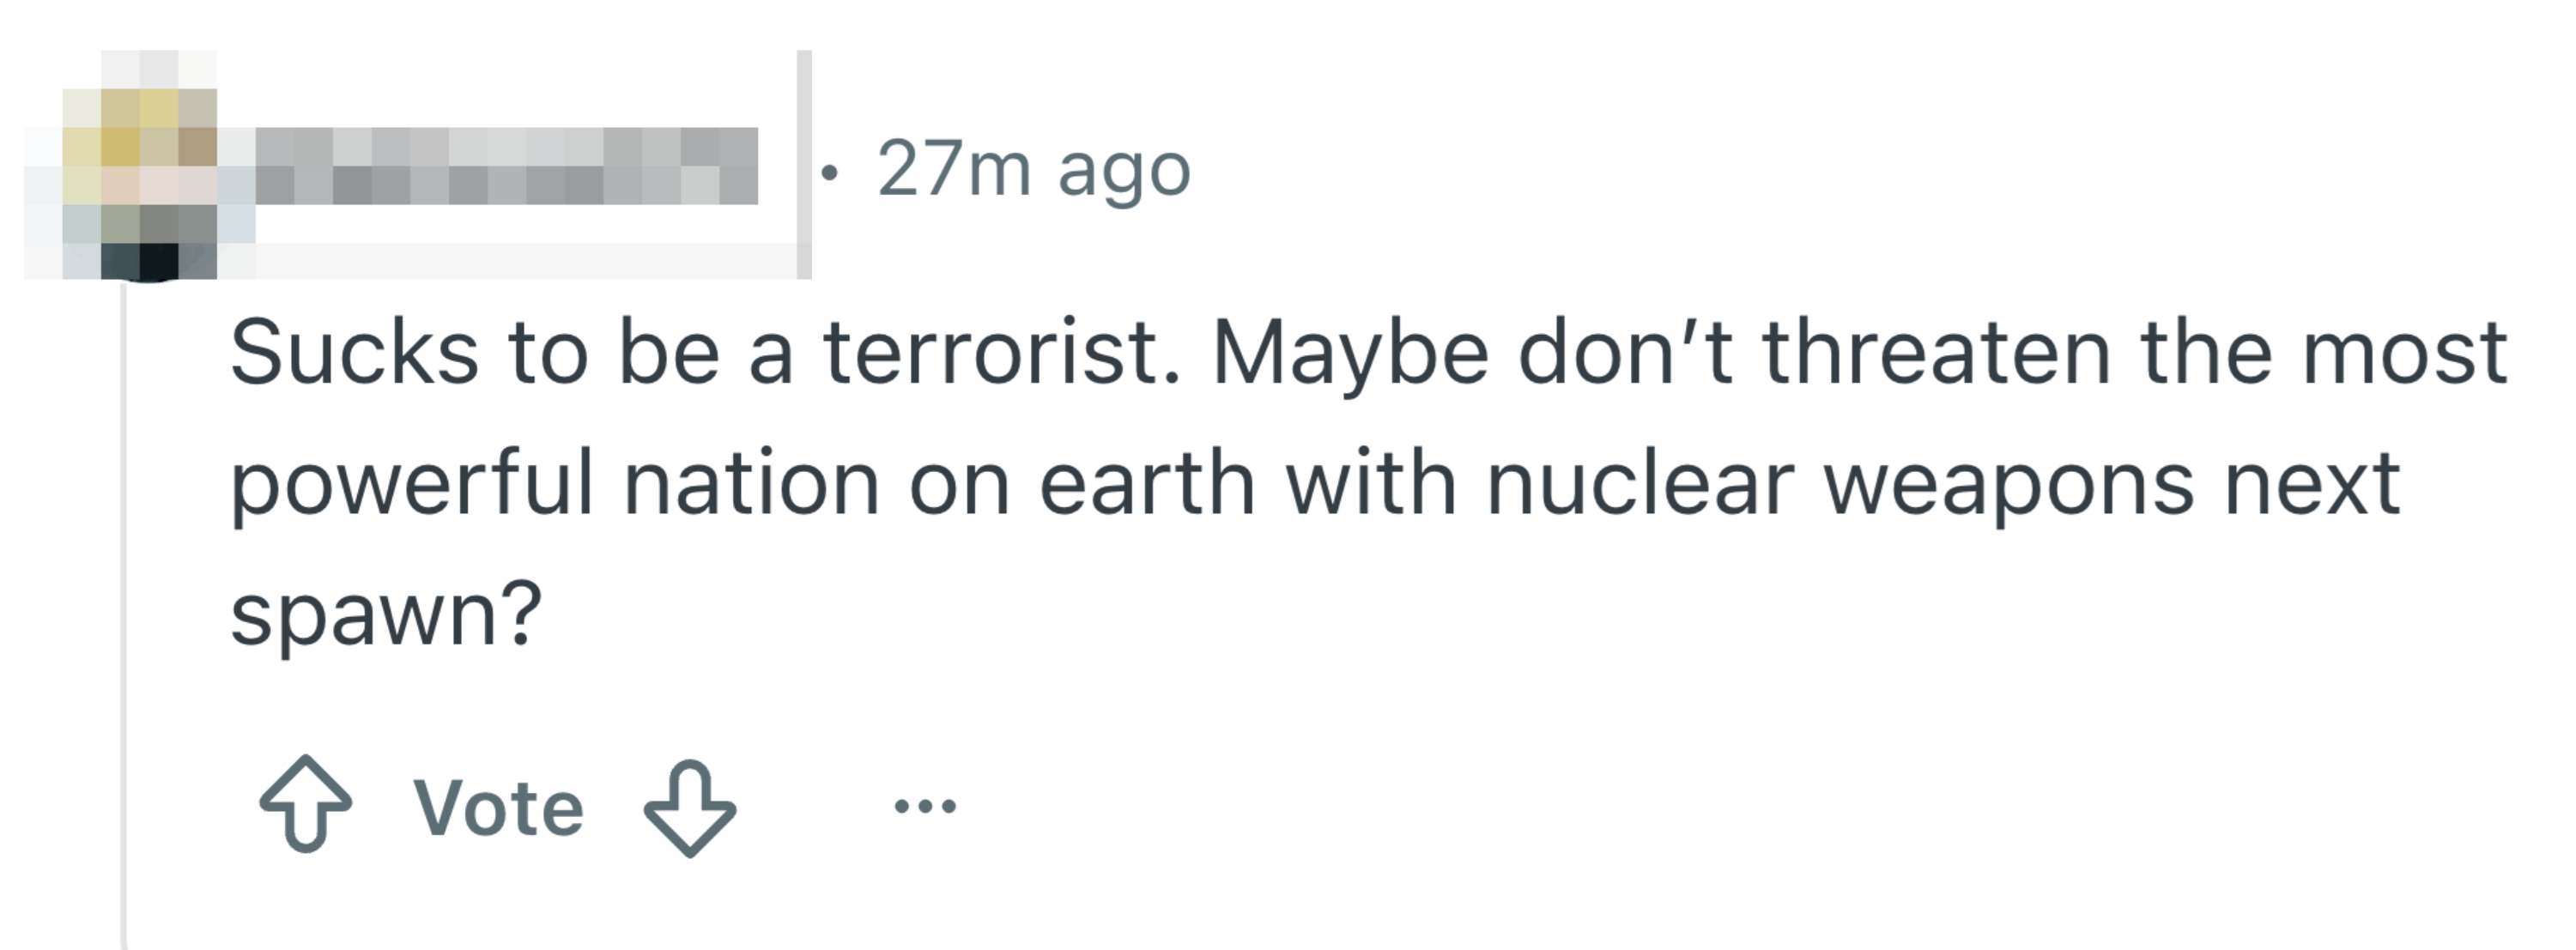
Task: Click the word "weapons" in the comment
Action: [2009, 486]
